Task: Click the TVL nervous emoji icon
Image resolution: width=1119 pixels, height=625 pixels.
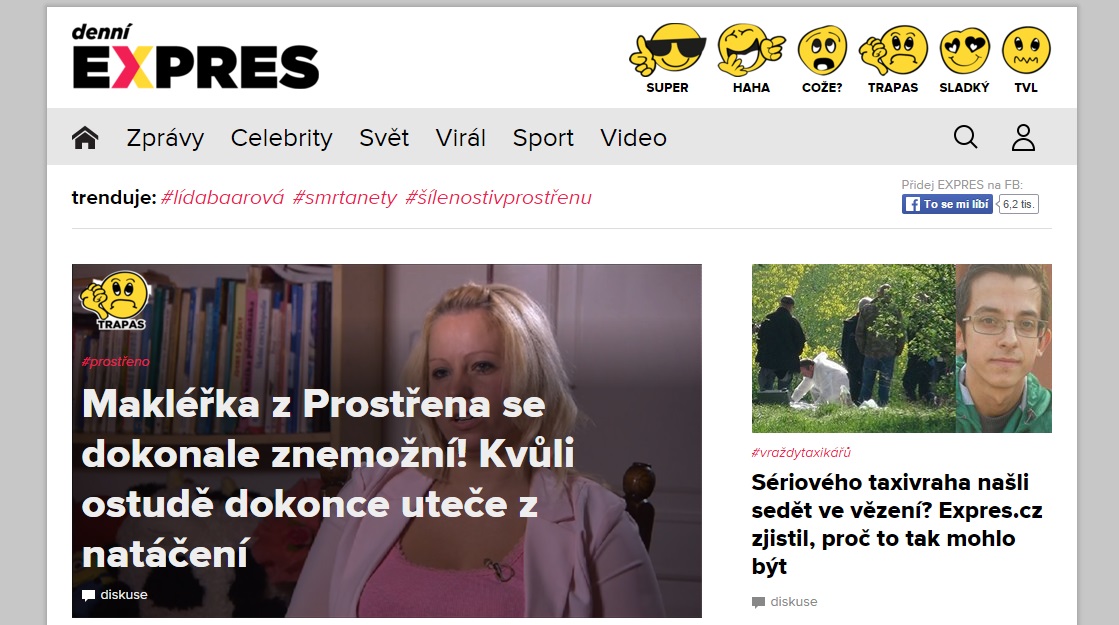Action: click(x=1026, y=58)
